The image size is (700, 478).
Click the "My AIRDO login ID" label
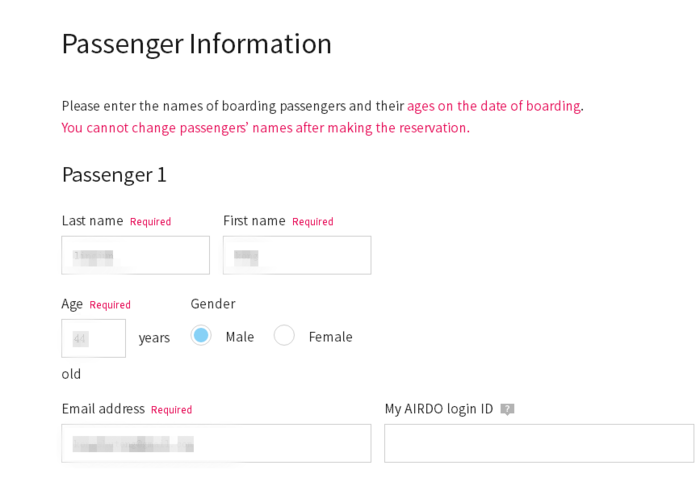(x=439, y=409)
